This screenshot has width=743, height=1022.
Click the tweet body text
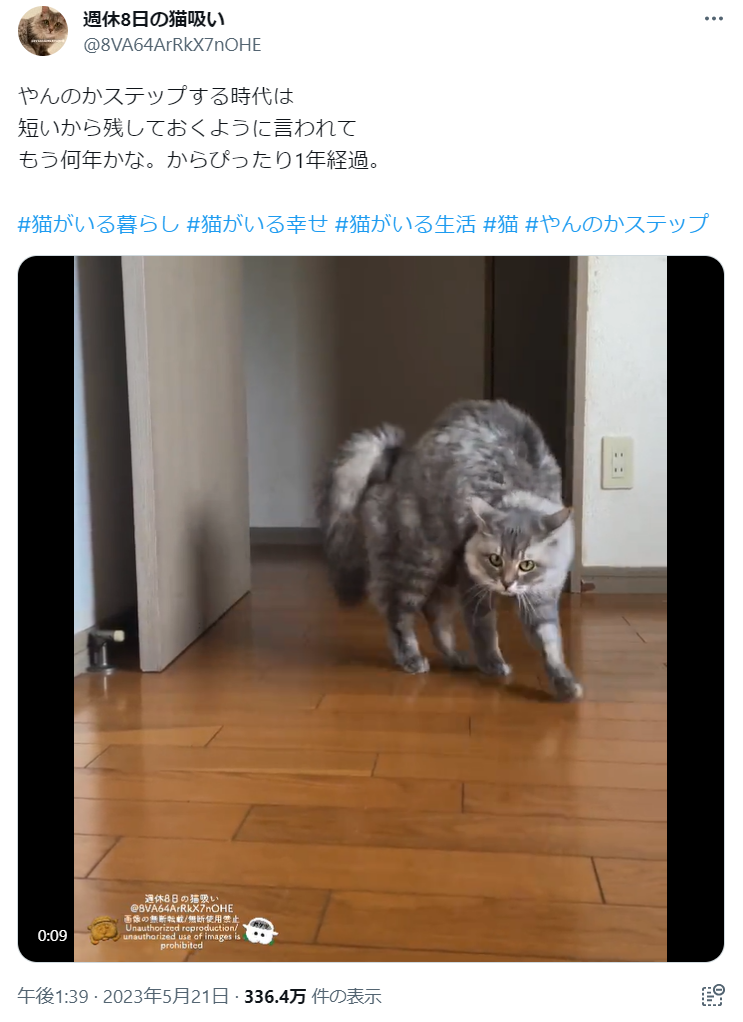(199, 128)
